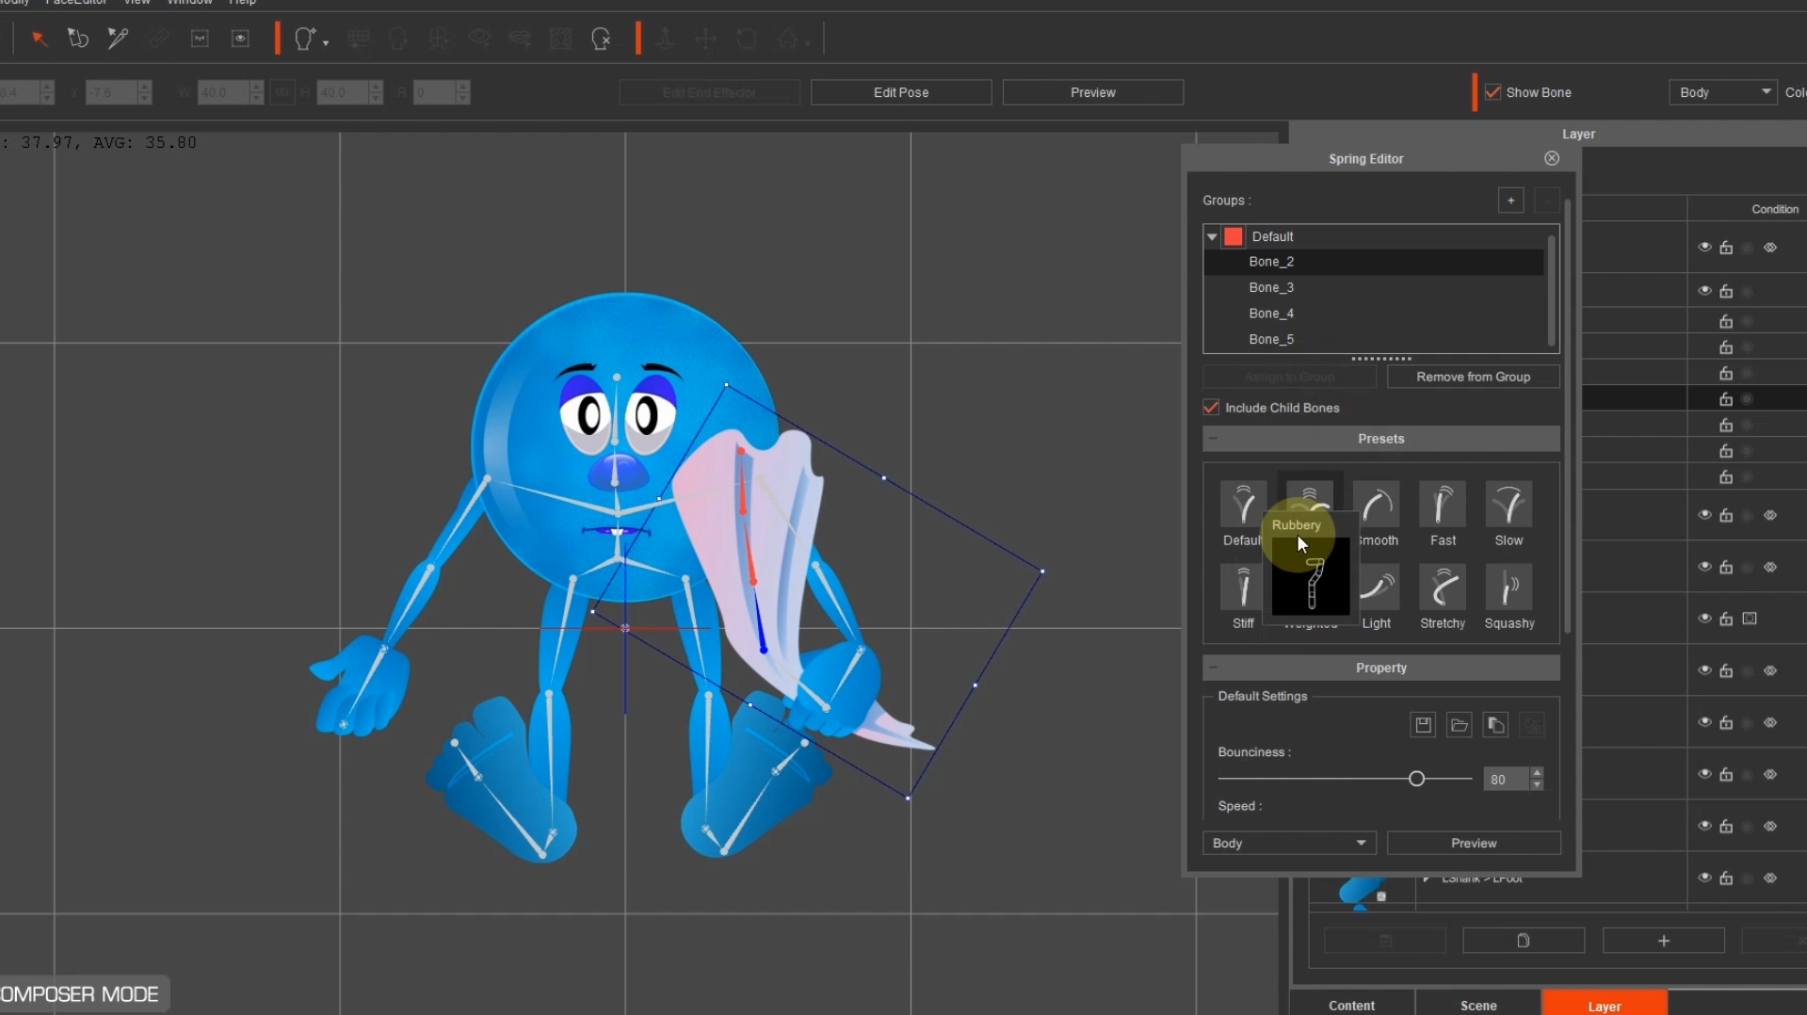Toggle lock on LShank > LFoot layer

1726,878
